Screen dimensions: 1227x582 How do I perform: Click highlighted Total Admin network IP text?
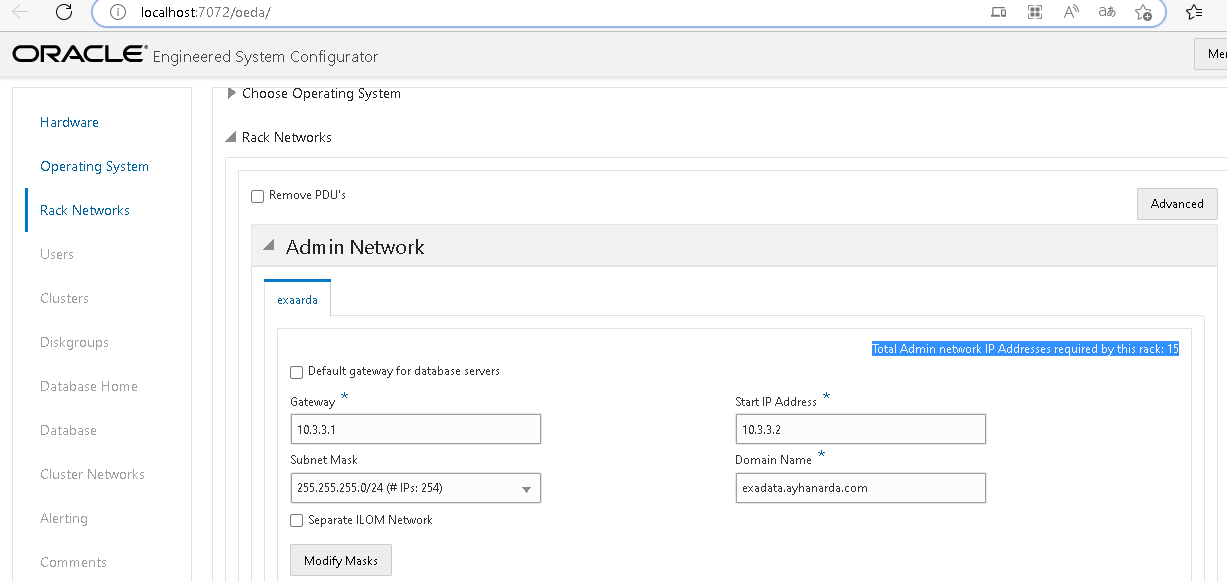[1025, 349]
